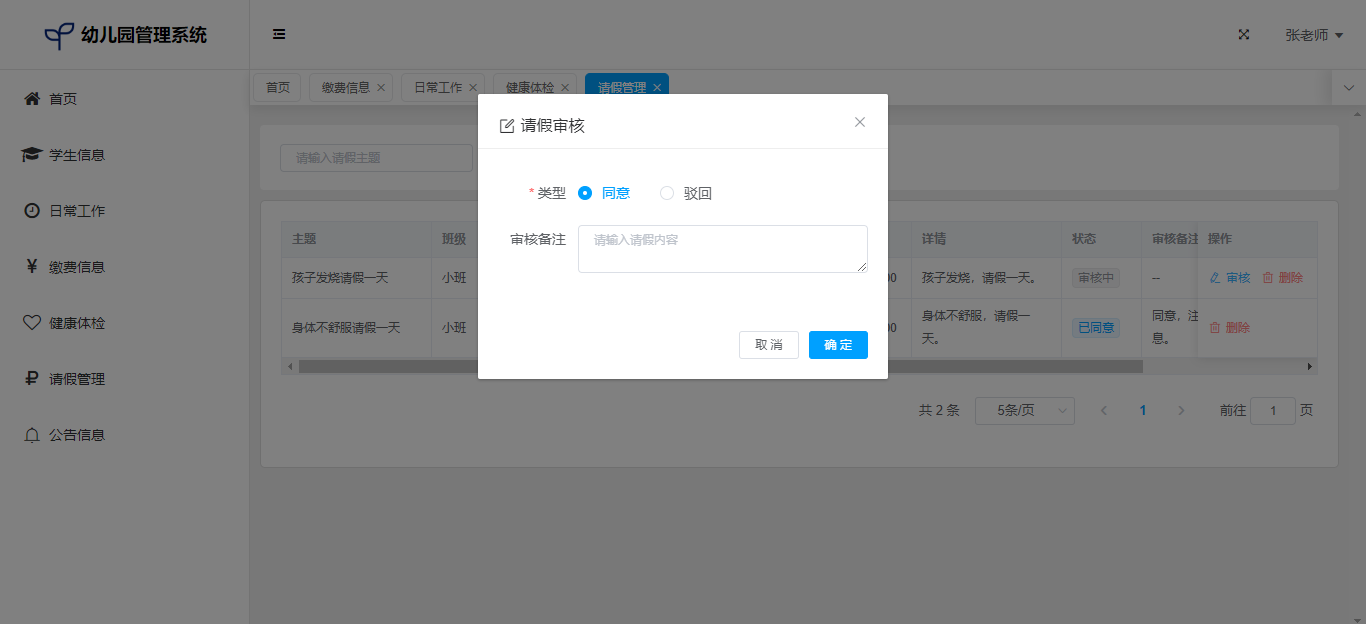
Task: Click the heart icon for health checkup
Action: (x=32, y=323)
